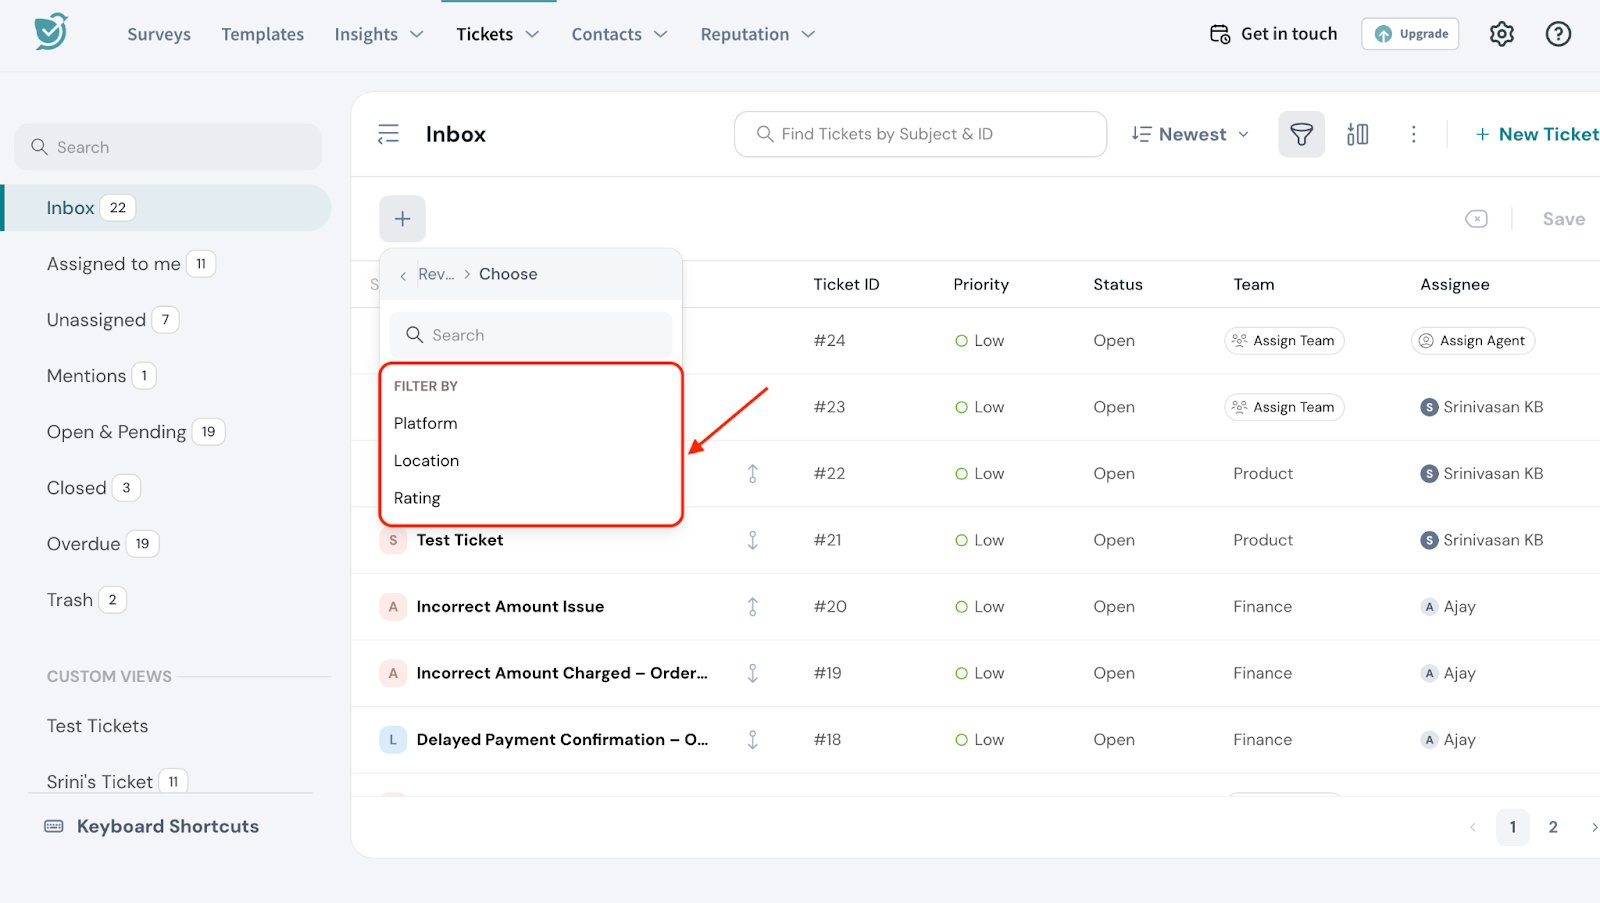Collapse the sidebar using the Inbox menu icon
The height and width of the screenshot is (903, 1600).
(x=388, y=134)
